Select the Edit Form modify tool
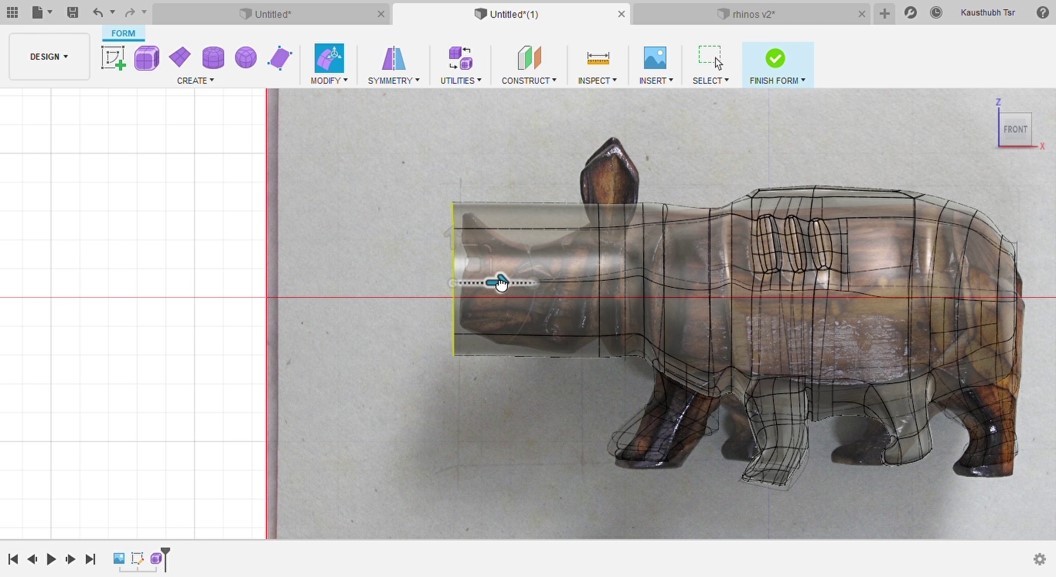 pyautogui.click(x=329, y=58)
